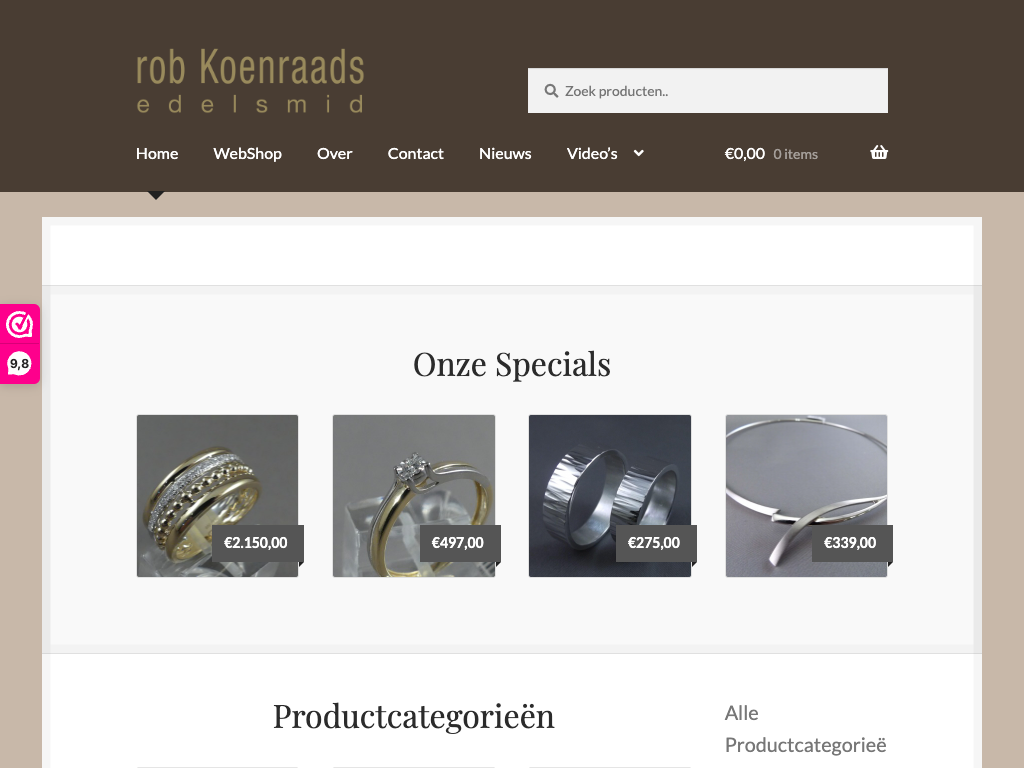Open the silver rings priced €275,00
This screenshot has width=1024, height=768.
click(610, 496)
